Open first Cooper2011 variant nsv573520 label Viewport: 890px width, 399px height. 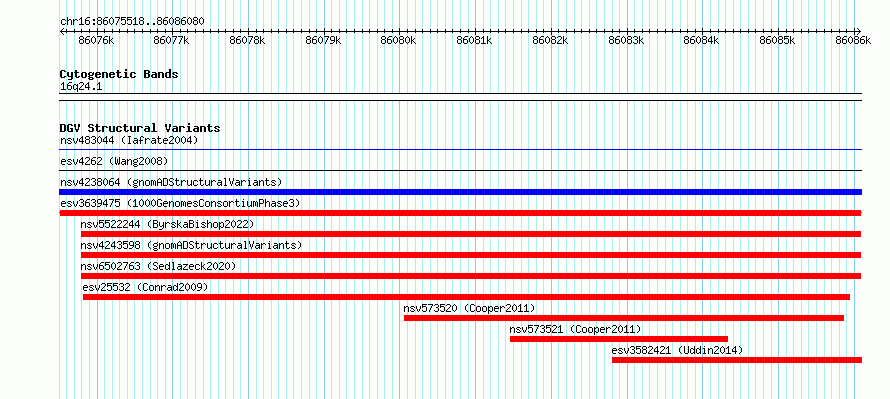(x=469, y=308)
